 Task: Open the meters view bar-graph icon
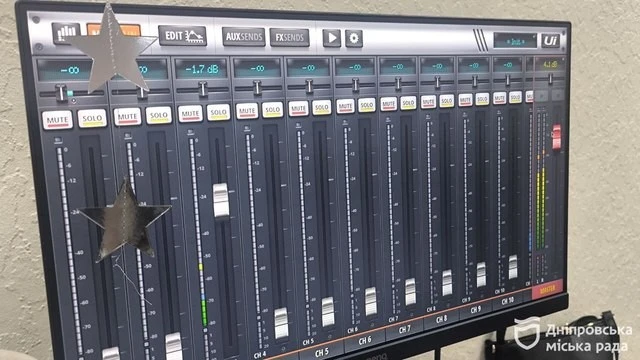pyautogui.click(x=66, y=33)
